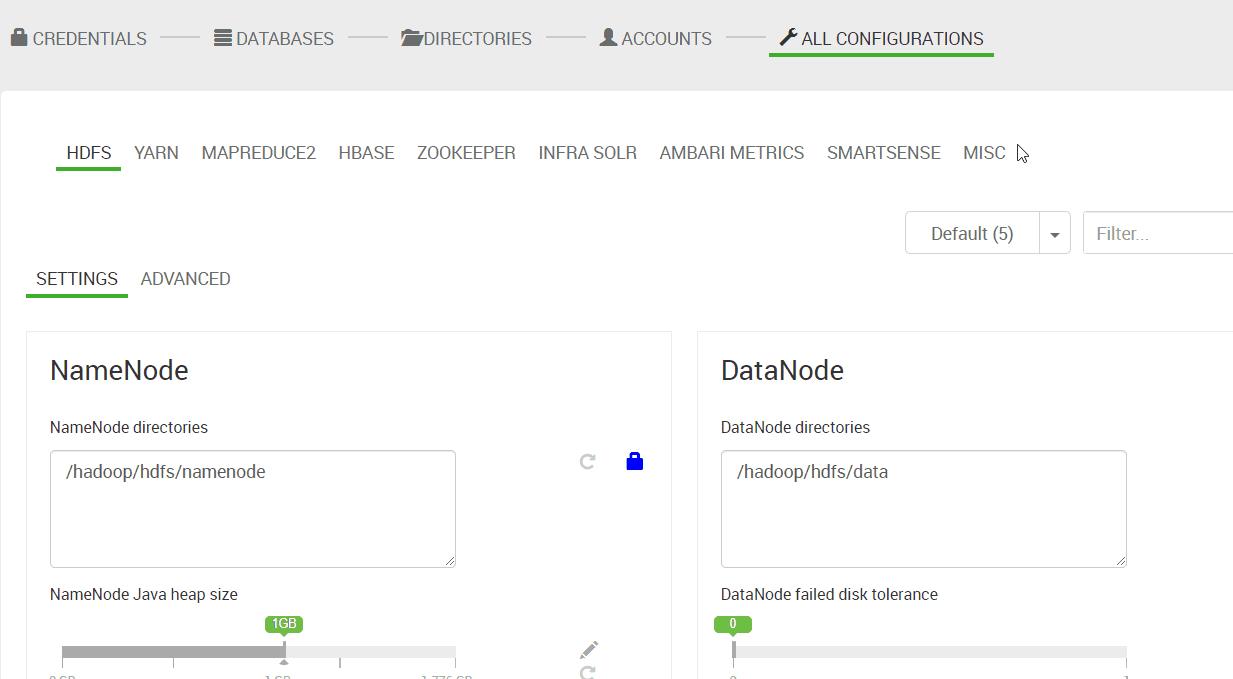Click the 'DataNode directories' label
The image size is (1233, 679).
tap(795, 427)
